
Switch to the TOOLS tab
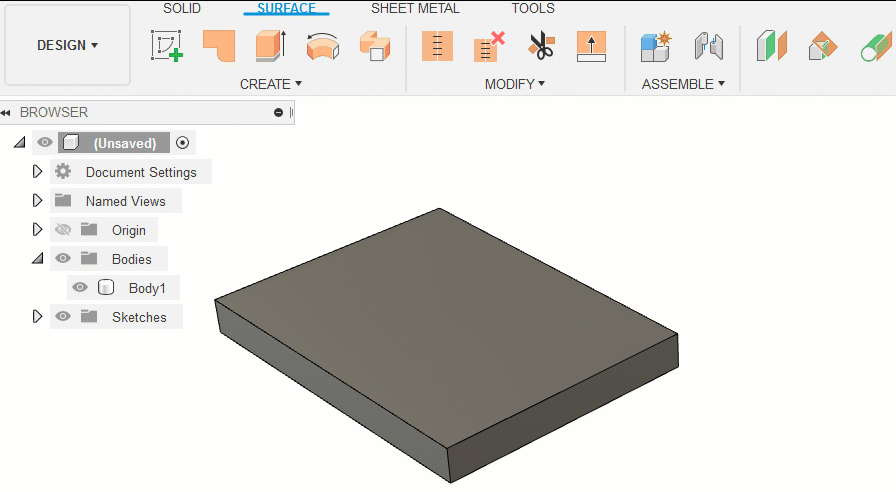(x=533, y=8)
